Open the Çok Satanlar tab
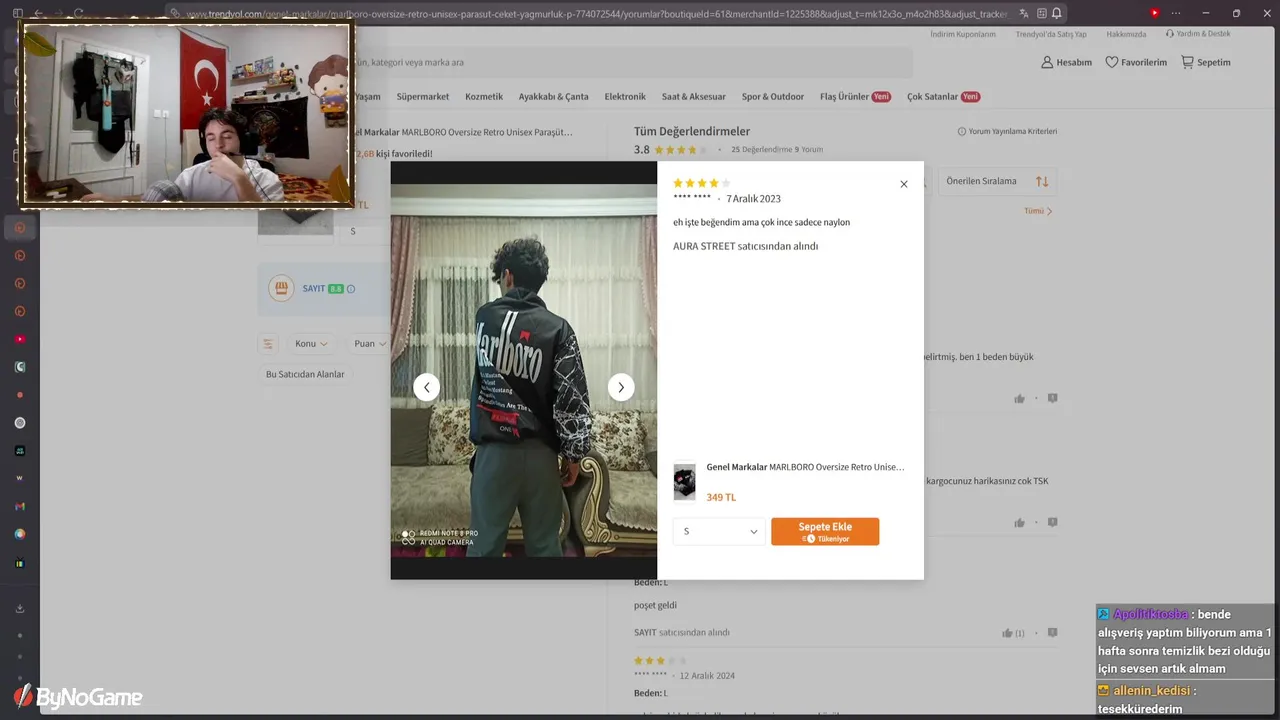This screenshot has width=1280, height=720. pyautogui.click(x=943, y=97)
